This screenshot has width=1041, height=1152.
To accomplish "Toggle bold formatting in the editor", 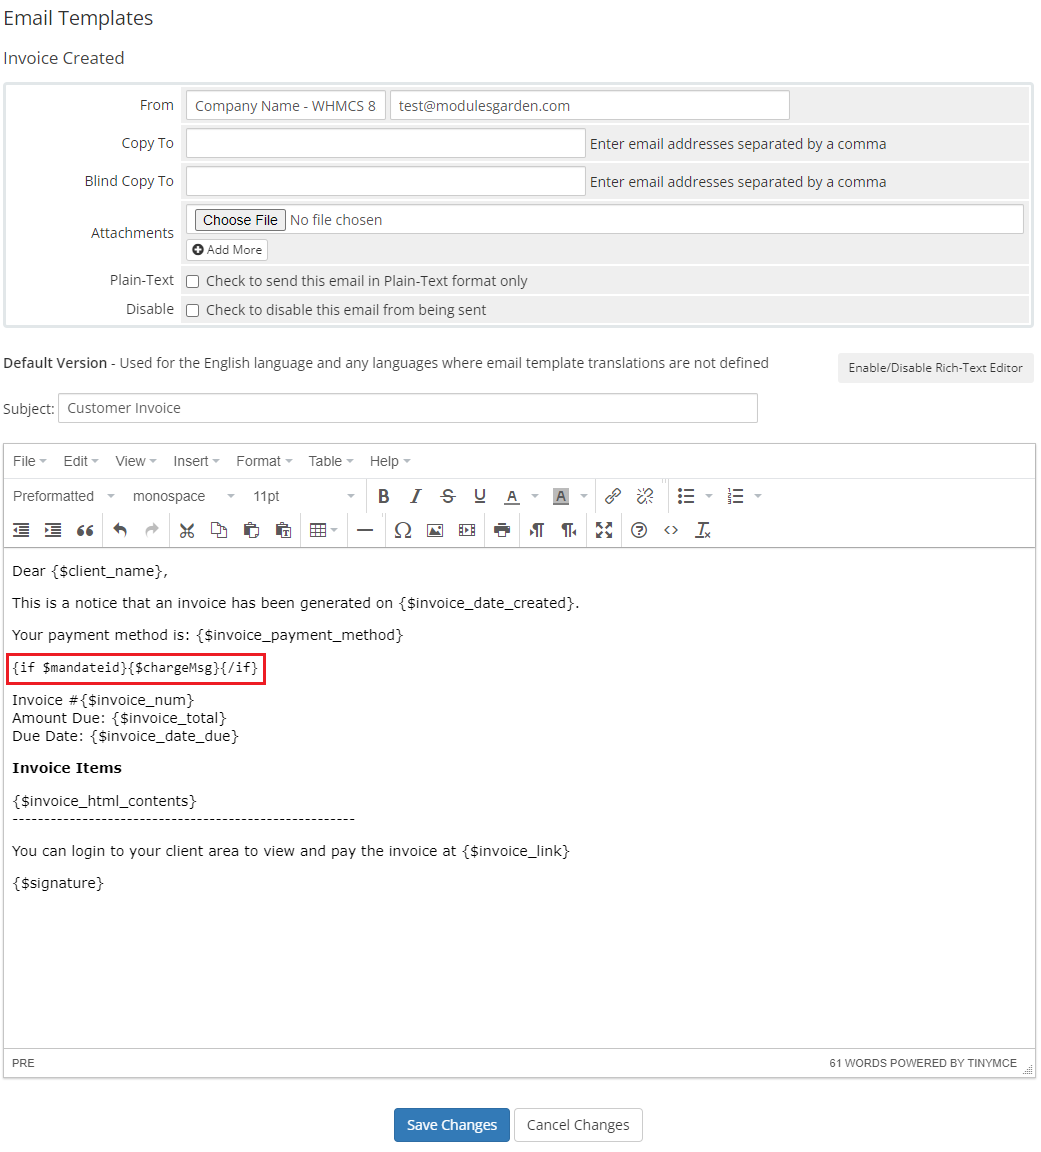I will pos(383,497).
